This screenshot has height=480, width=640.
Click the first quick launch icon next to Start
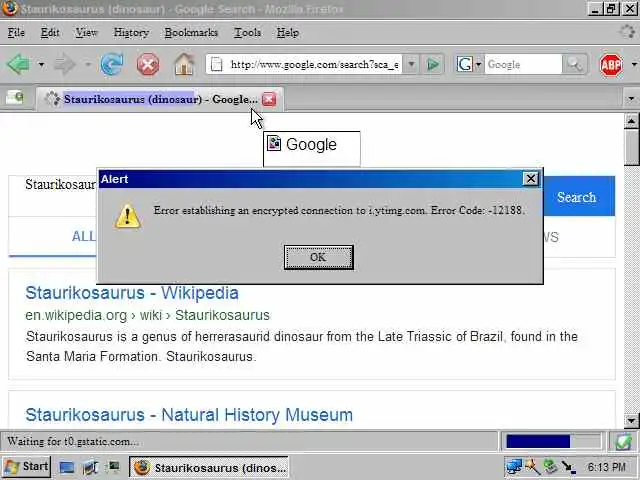click(67, 467)
